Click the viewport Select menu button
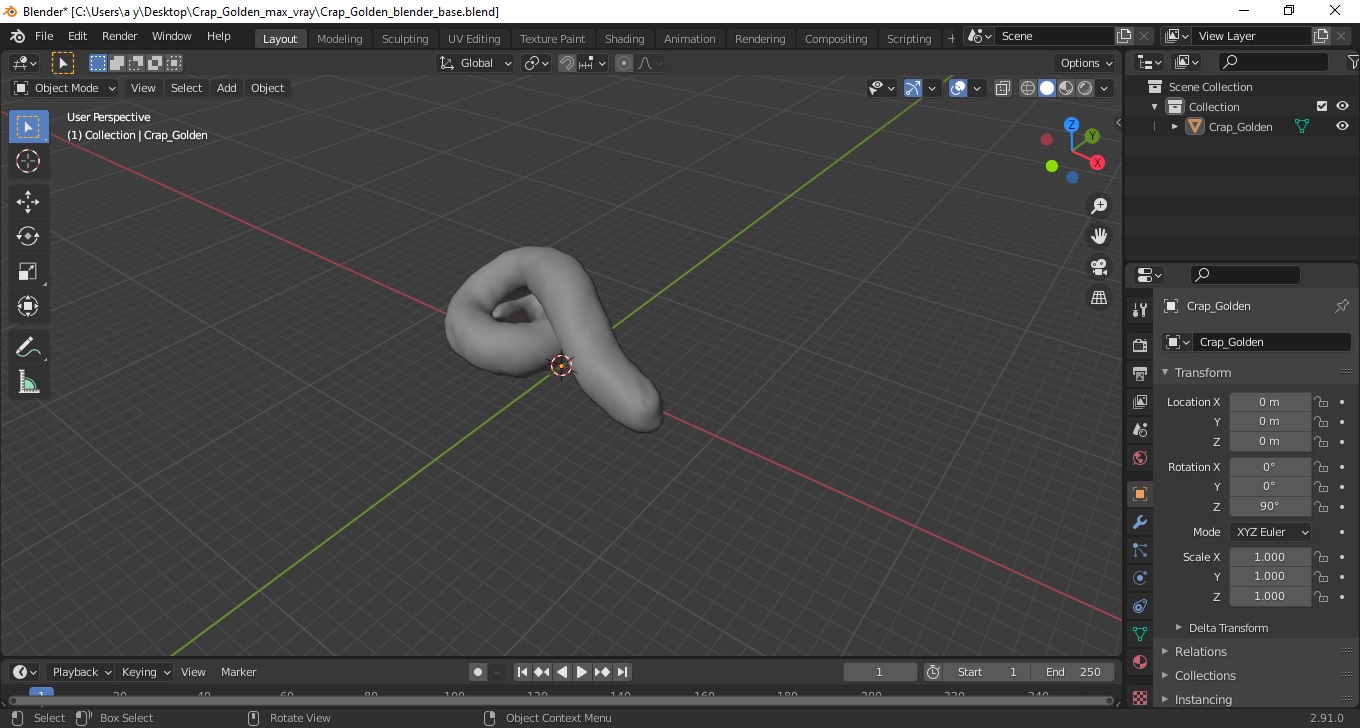The image size is (1360, 728). point(186,88)
